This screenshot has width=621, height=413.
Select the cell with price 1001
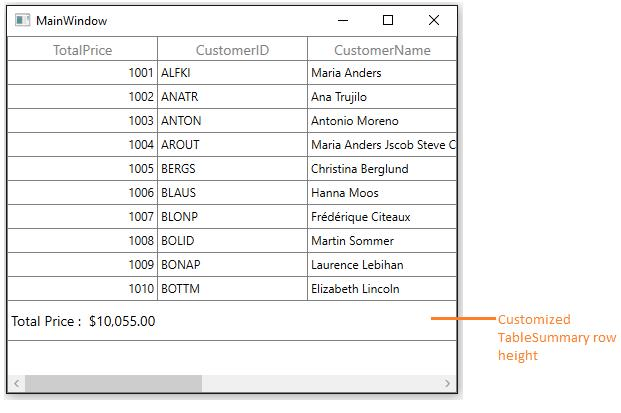[82, 73]
